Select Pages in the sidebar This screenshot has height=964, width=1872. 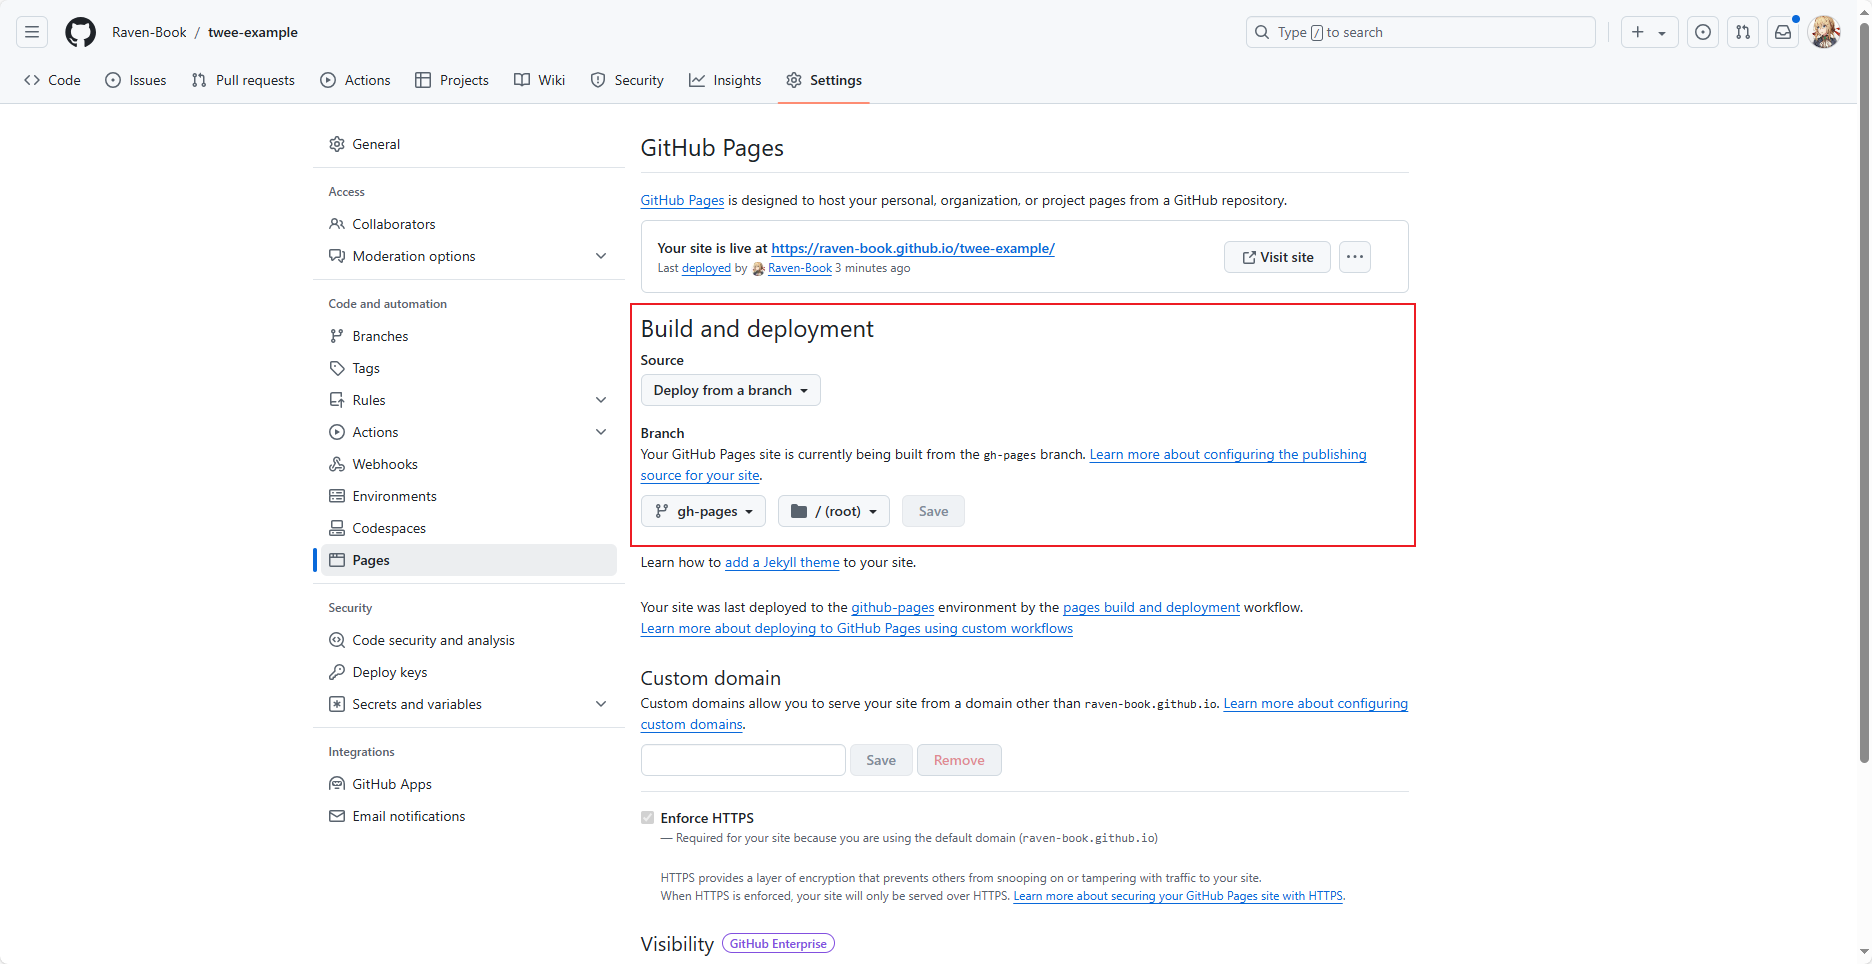[468, 560]
